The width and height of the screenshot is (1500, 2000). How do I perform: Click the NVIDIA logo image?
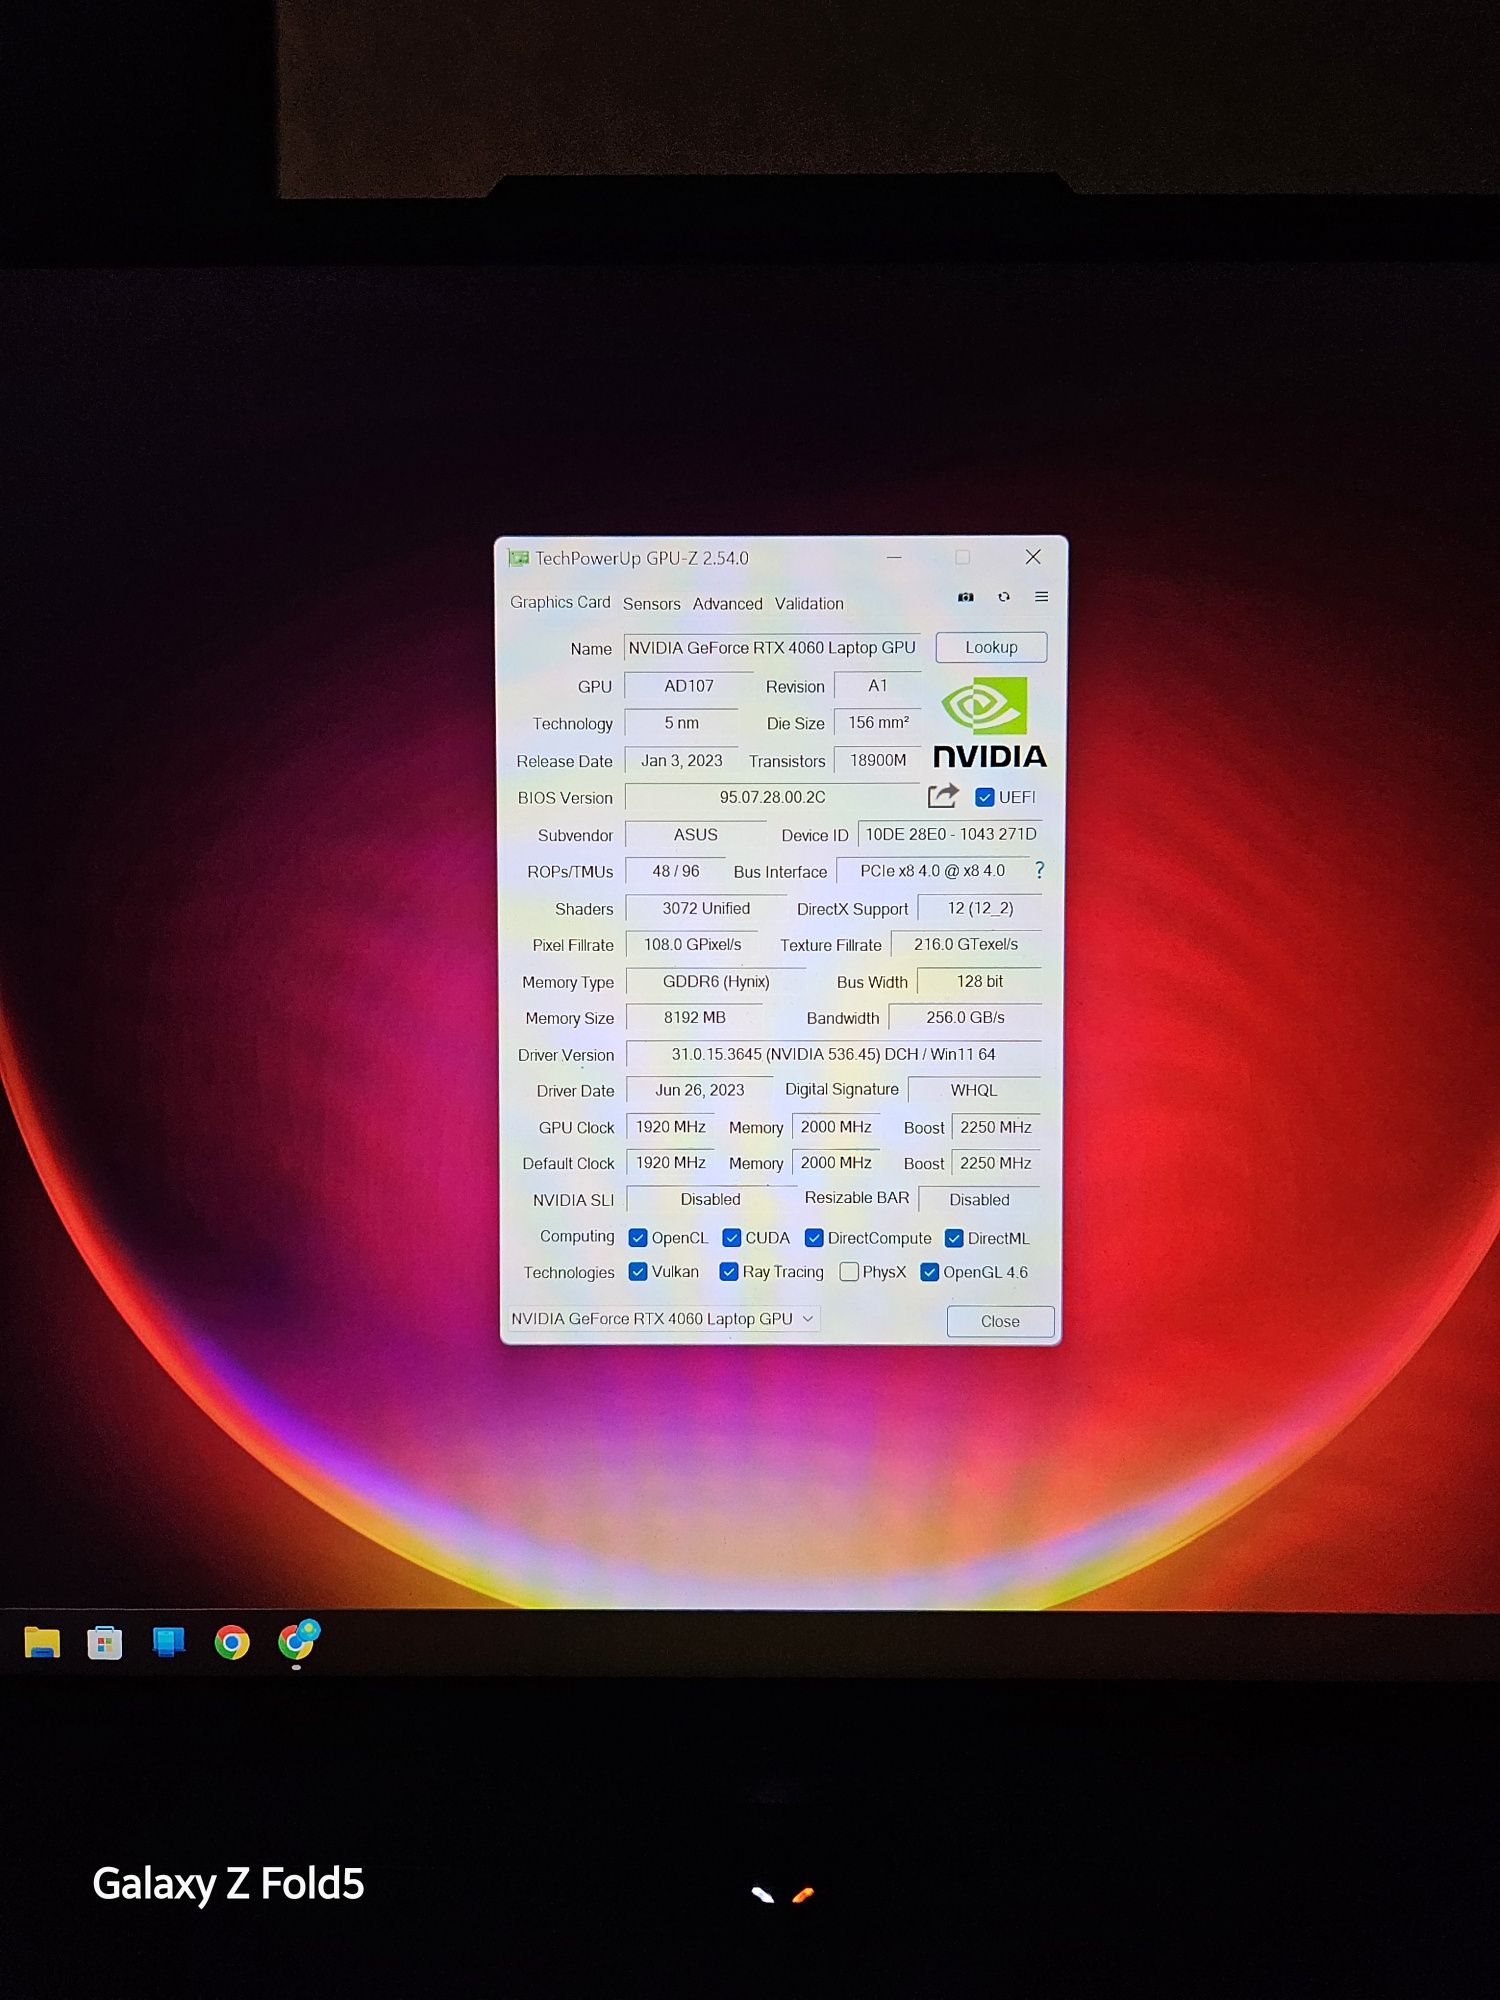[x=989, y=723]
